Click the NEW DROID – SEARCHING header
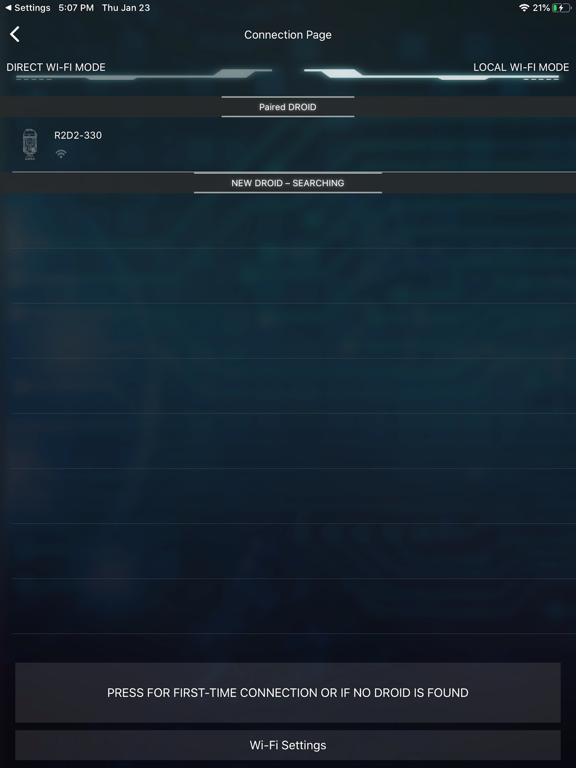The width and height of the screenshot is (576, 768). 288,183
